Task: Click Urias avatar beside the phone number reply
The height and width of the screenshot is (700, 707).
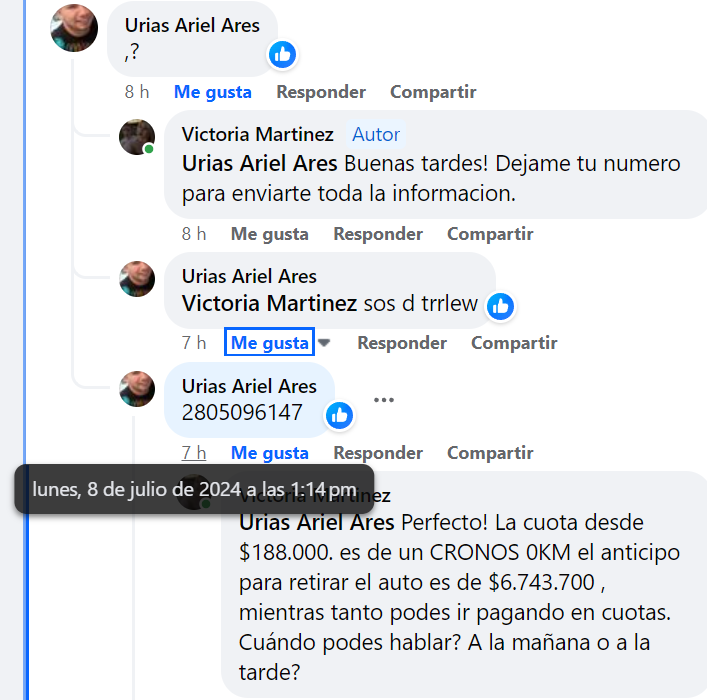Action: (x=137, y=389)
